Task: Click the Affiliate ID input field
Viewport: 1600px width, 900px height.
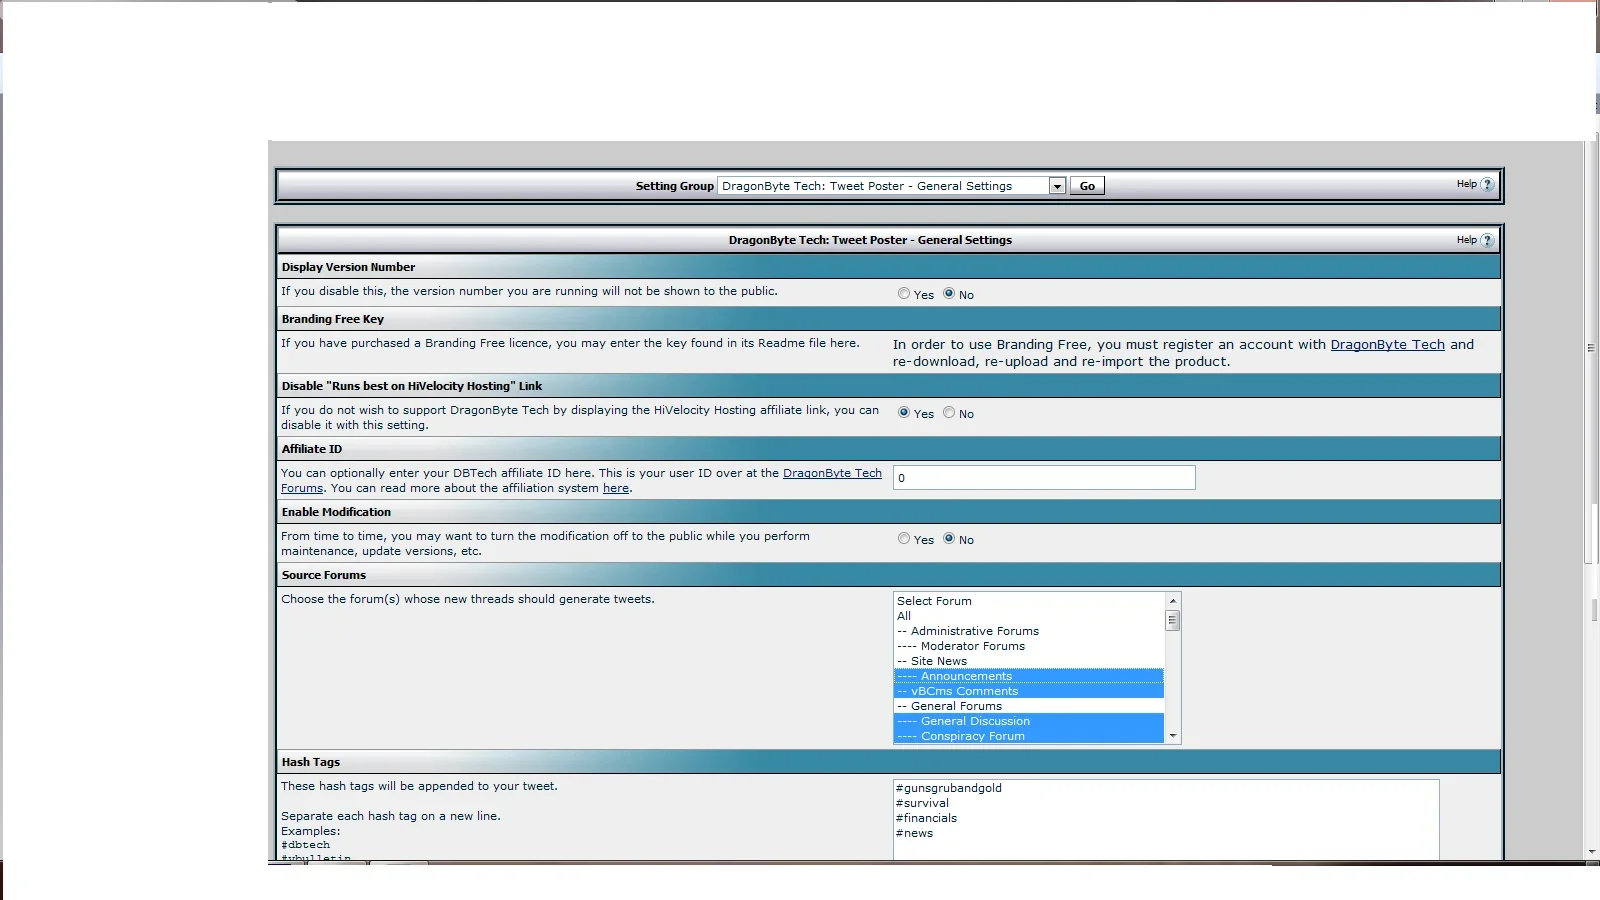Action: pyautogui.click(x=1044, y=478)
